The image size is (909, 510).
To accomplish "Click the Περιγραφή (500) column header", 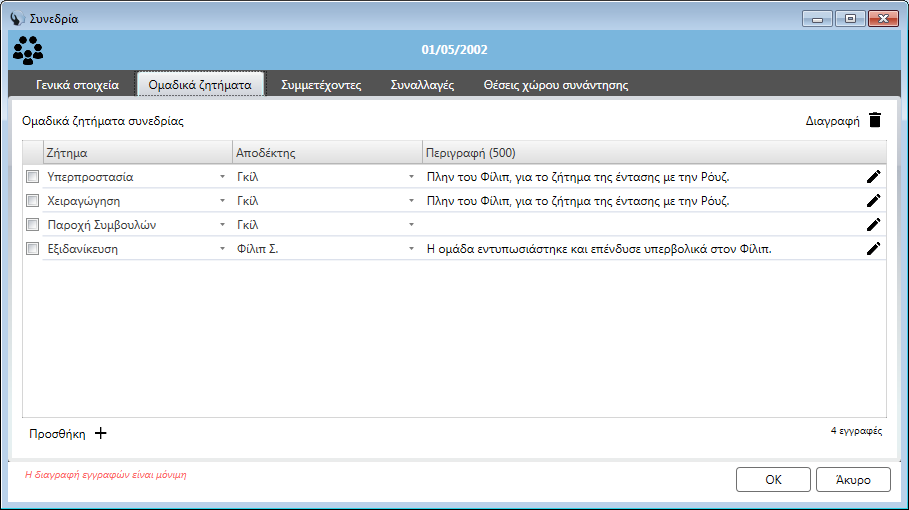I will [654, 153].
